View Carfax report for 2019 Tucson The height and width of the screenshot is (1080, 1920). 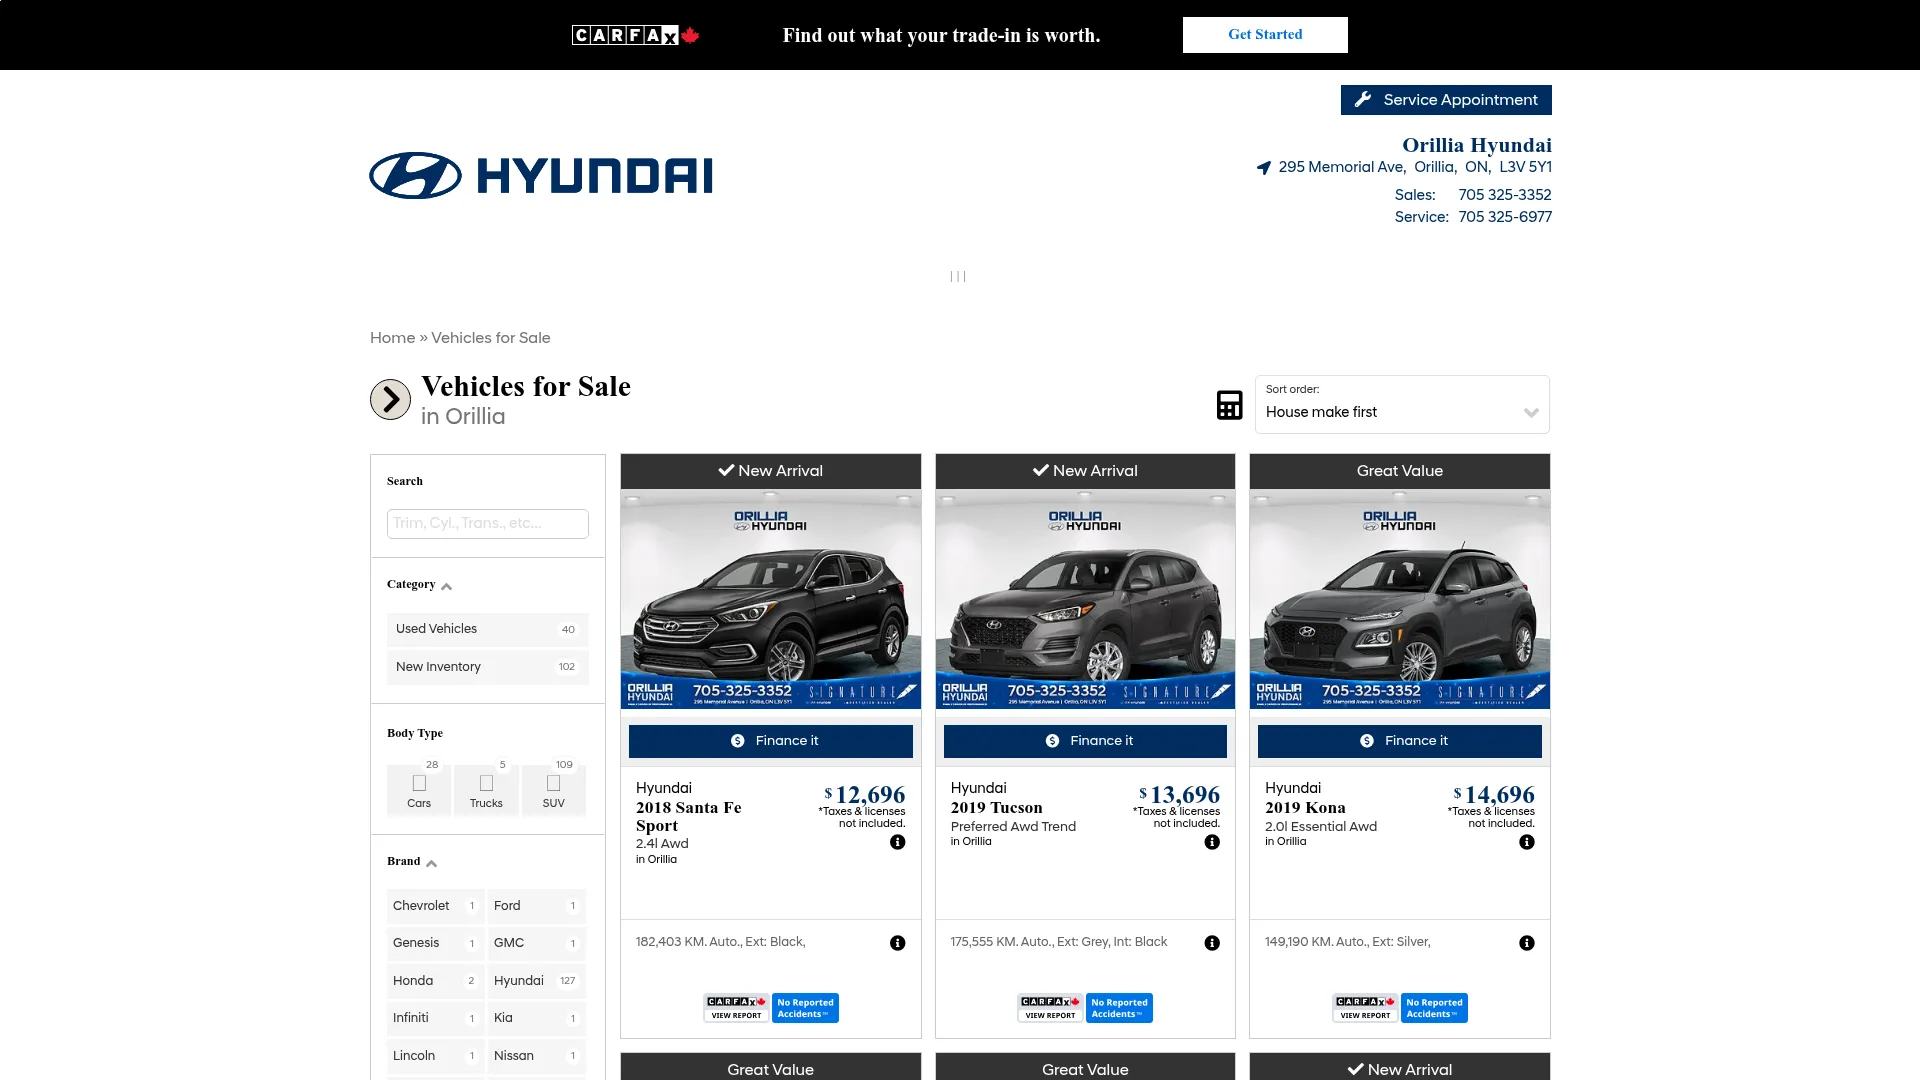coord(1050,1008)
